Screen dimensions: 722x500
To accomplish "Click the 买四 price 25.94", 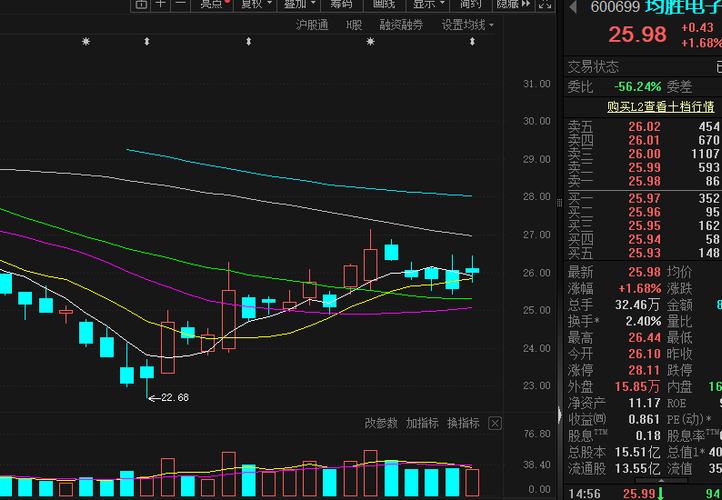I will [644, 239].
